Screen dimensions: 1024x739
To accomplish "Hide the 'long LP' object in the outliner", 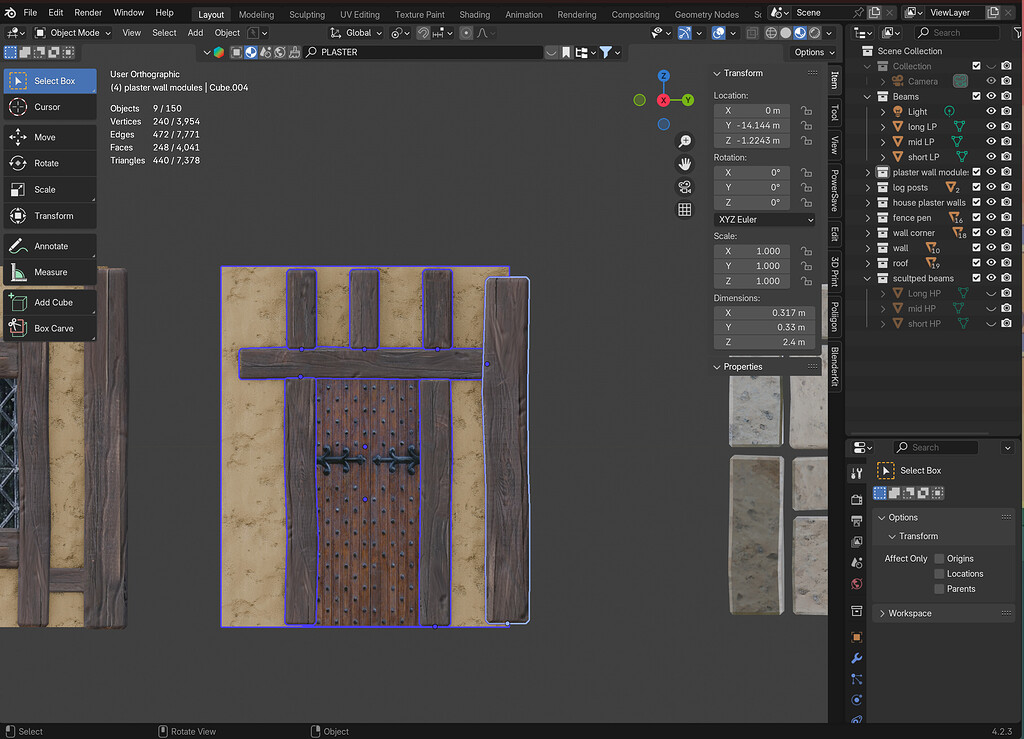I will (991, 126).
